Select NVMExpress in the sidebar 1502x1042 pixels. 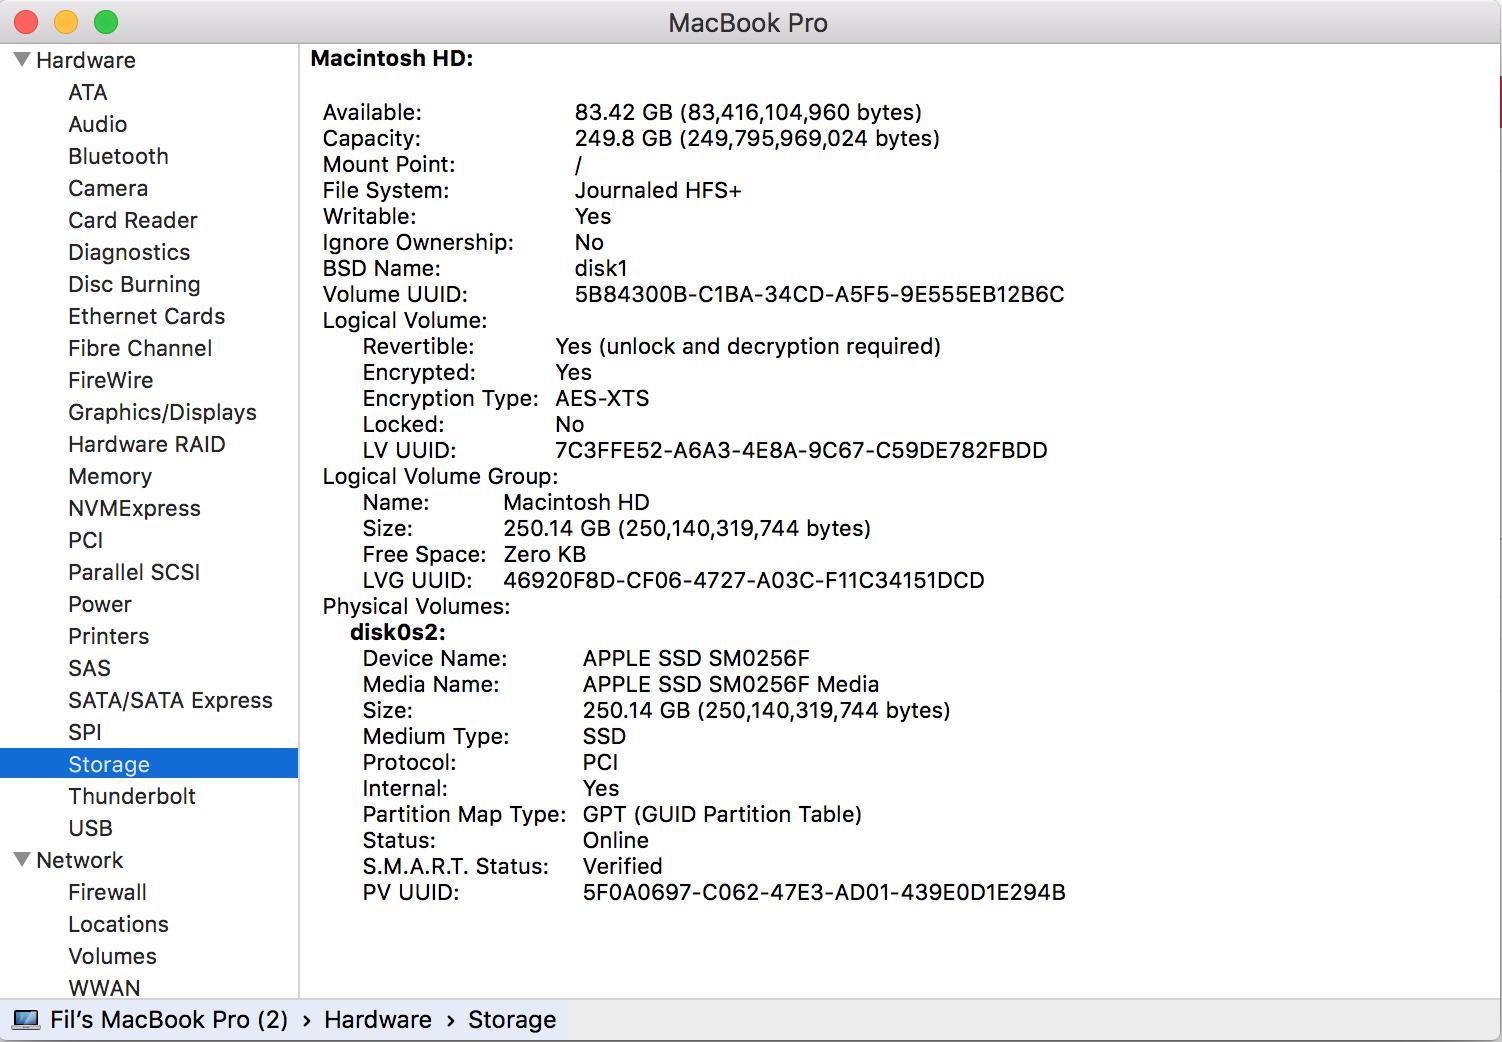(134, 508)
